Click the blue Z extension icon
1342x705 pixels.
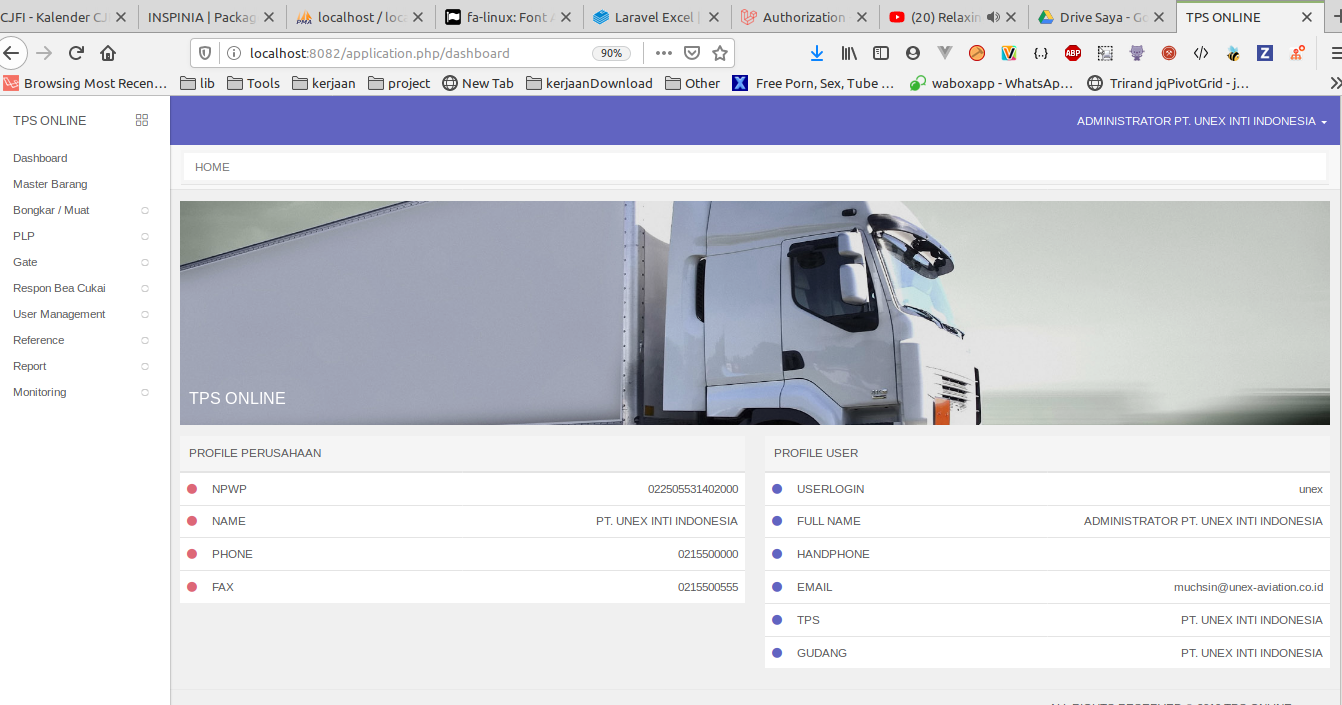[x=1265, y=53]
